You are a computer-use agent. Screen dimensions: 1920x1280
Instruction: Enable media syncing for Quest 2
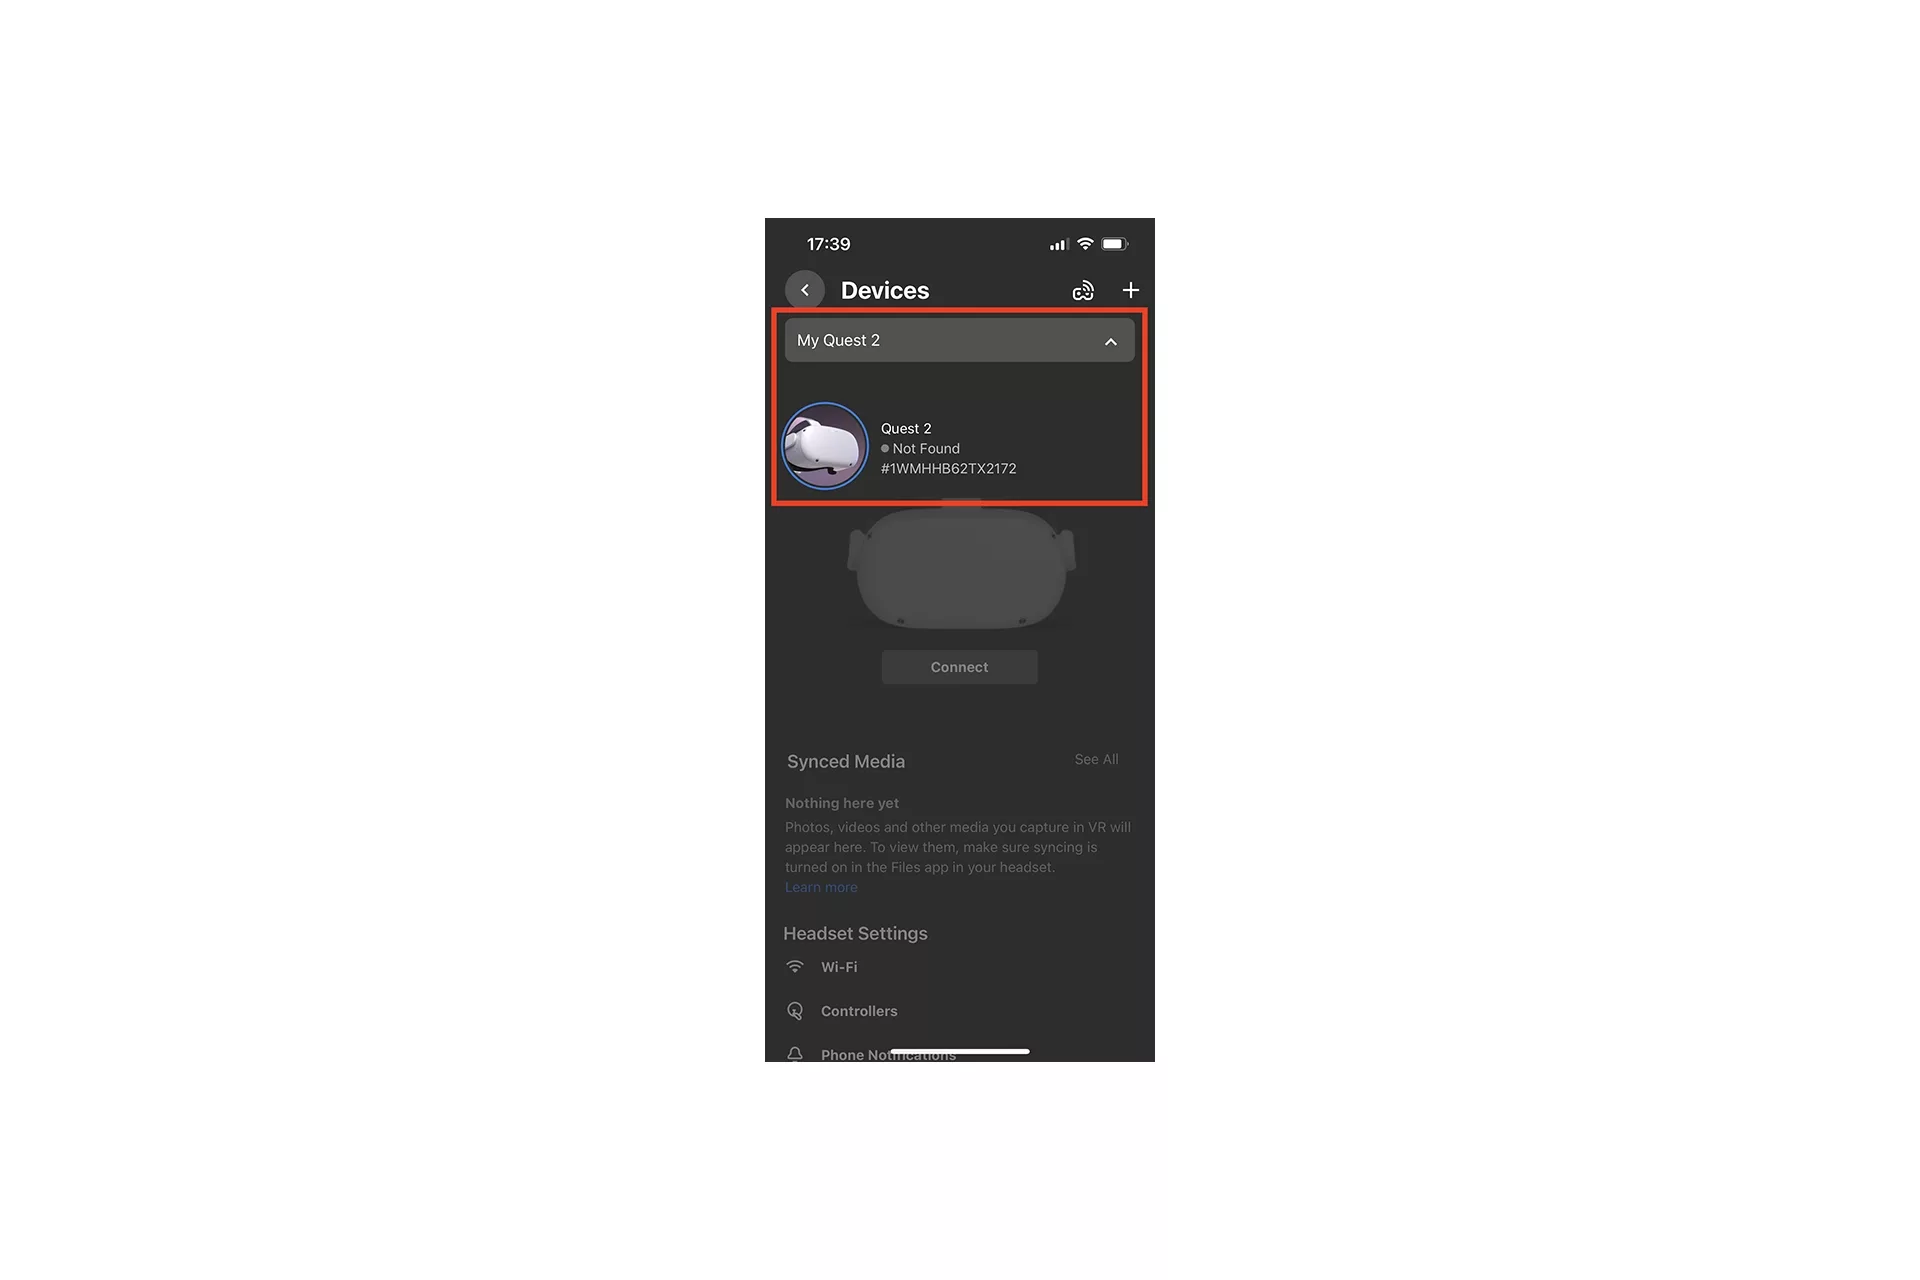[823, 886]
